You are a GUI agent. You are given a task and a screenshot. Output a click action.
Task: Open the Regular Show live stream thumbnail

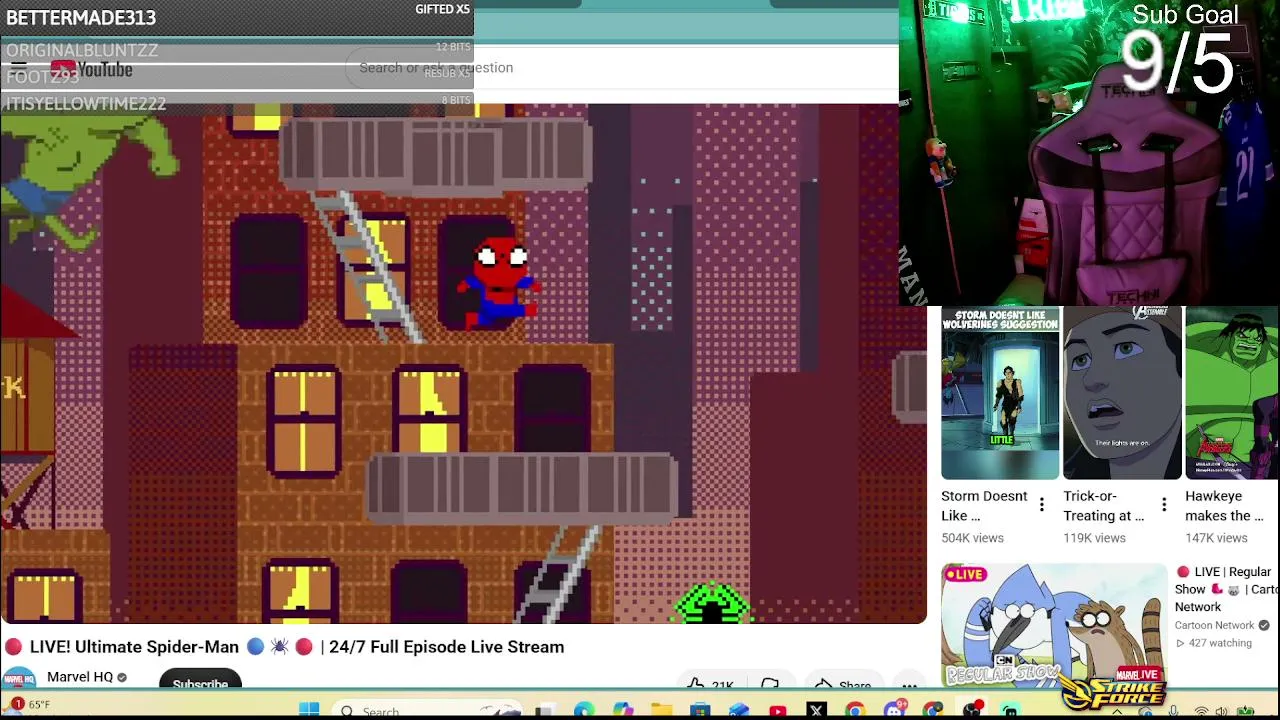pyautogui.click(x=1054, y=626)
